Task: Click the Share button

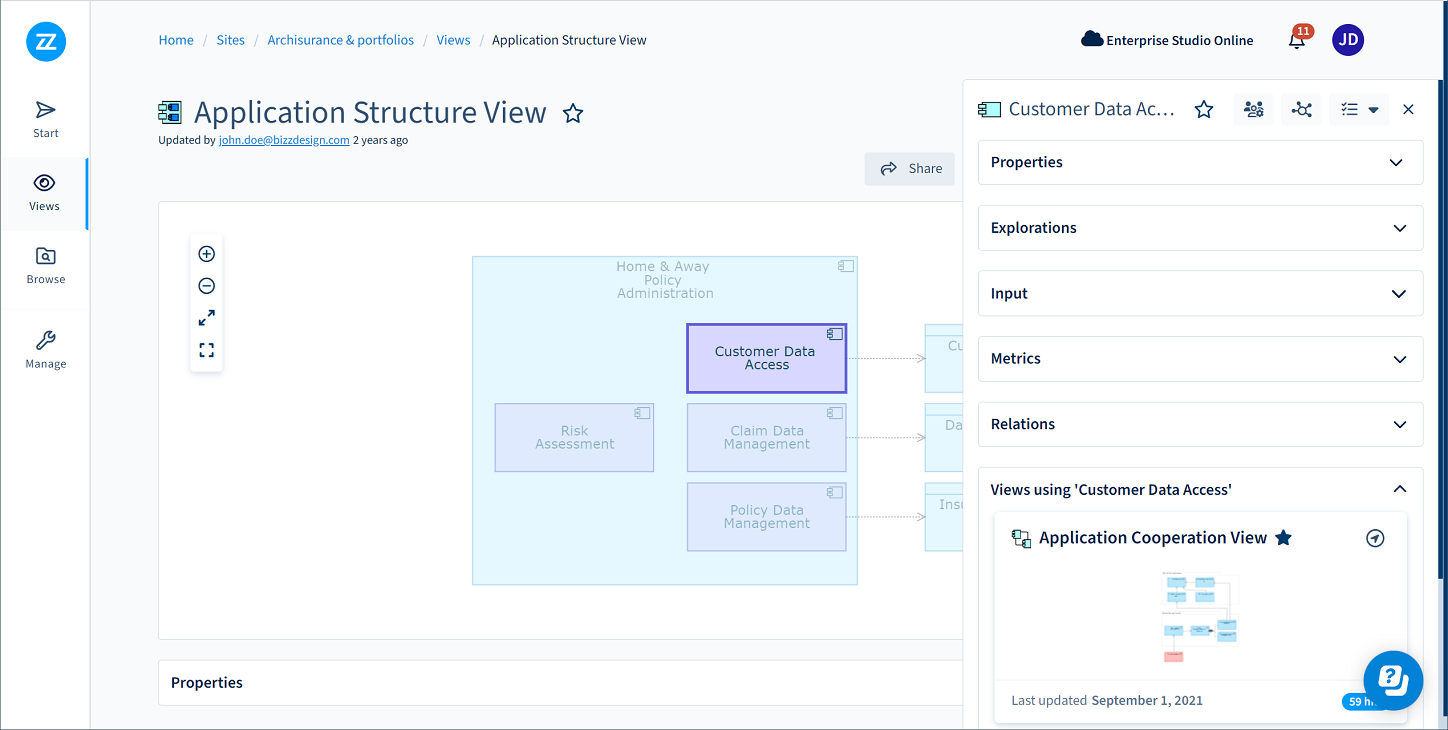Action: click(910, 169)
